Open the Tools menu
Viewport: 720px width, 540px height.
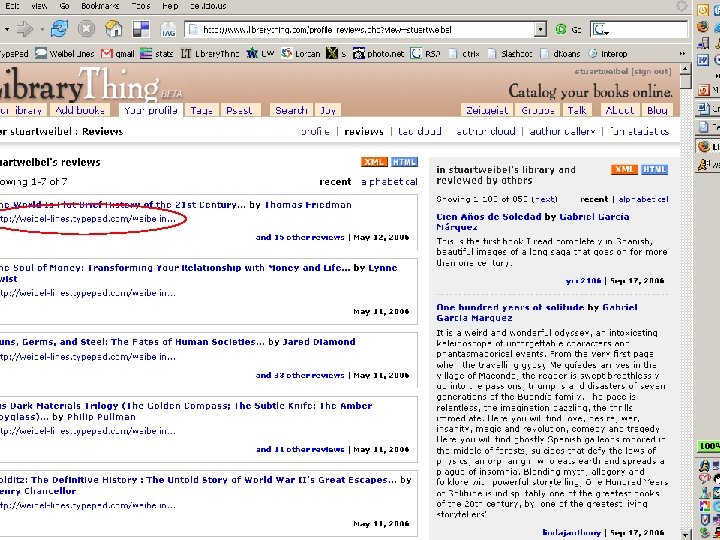click(141, 6)
